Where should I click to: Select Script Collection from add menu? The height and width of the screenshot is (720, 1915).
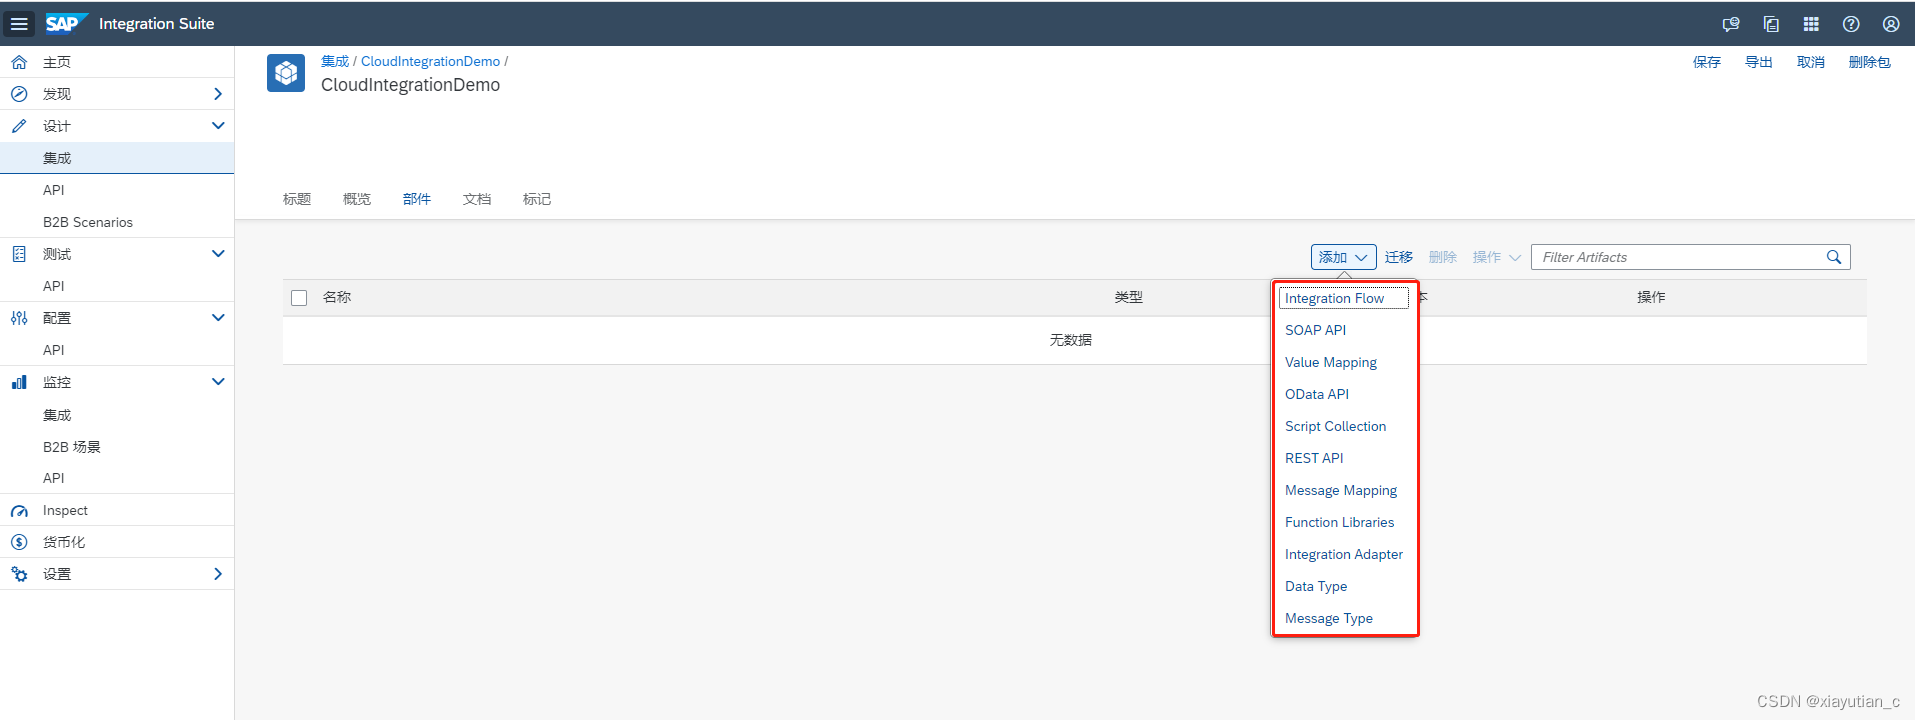click(x=1335, y=426)
